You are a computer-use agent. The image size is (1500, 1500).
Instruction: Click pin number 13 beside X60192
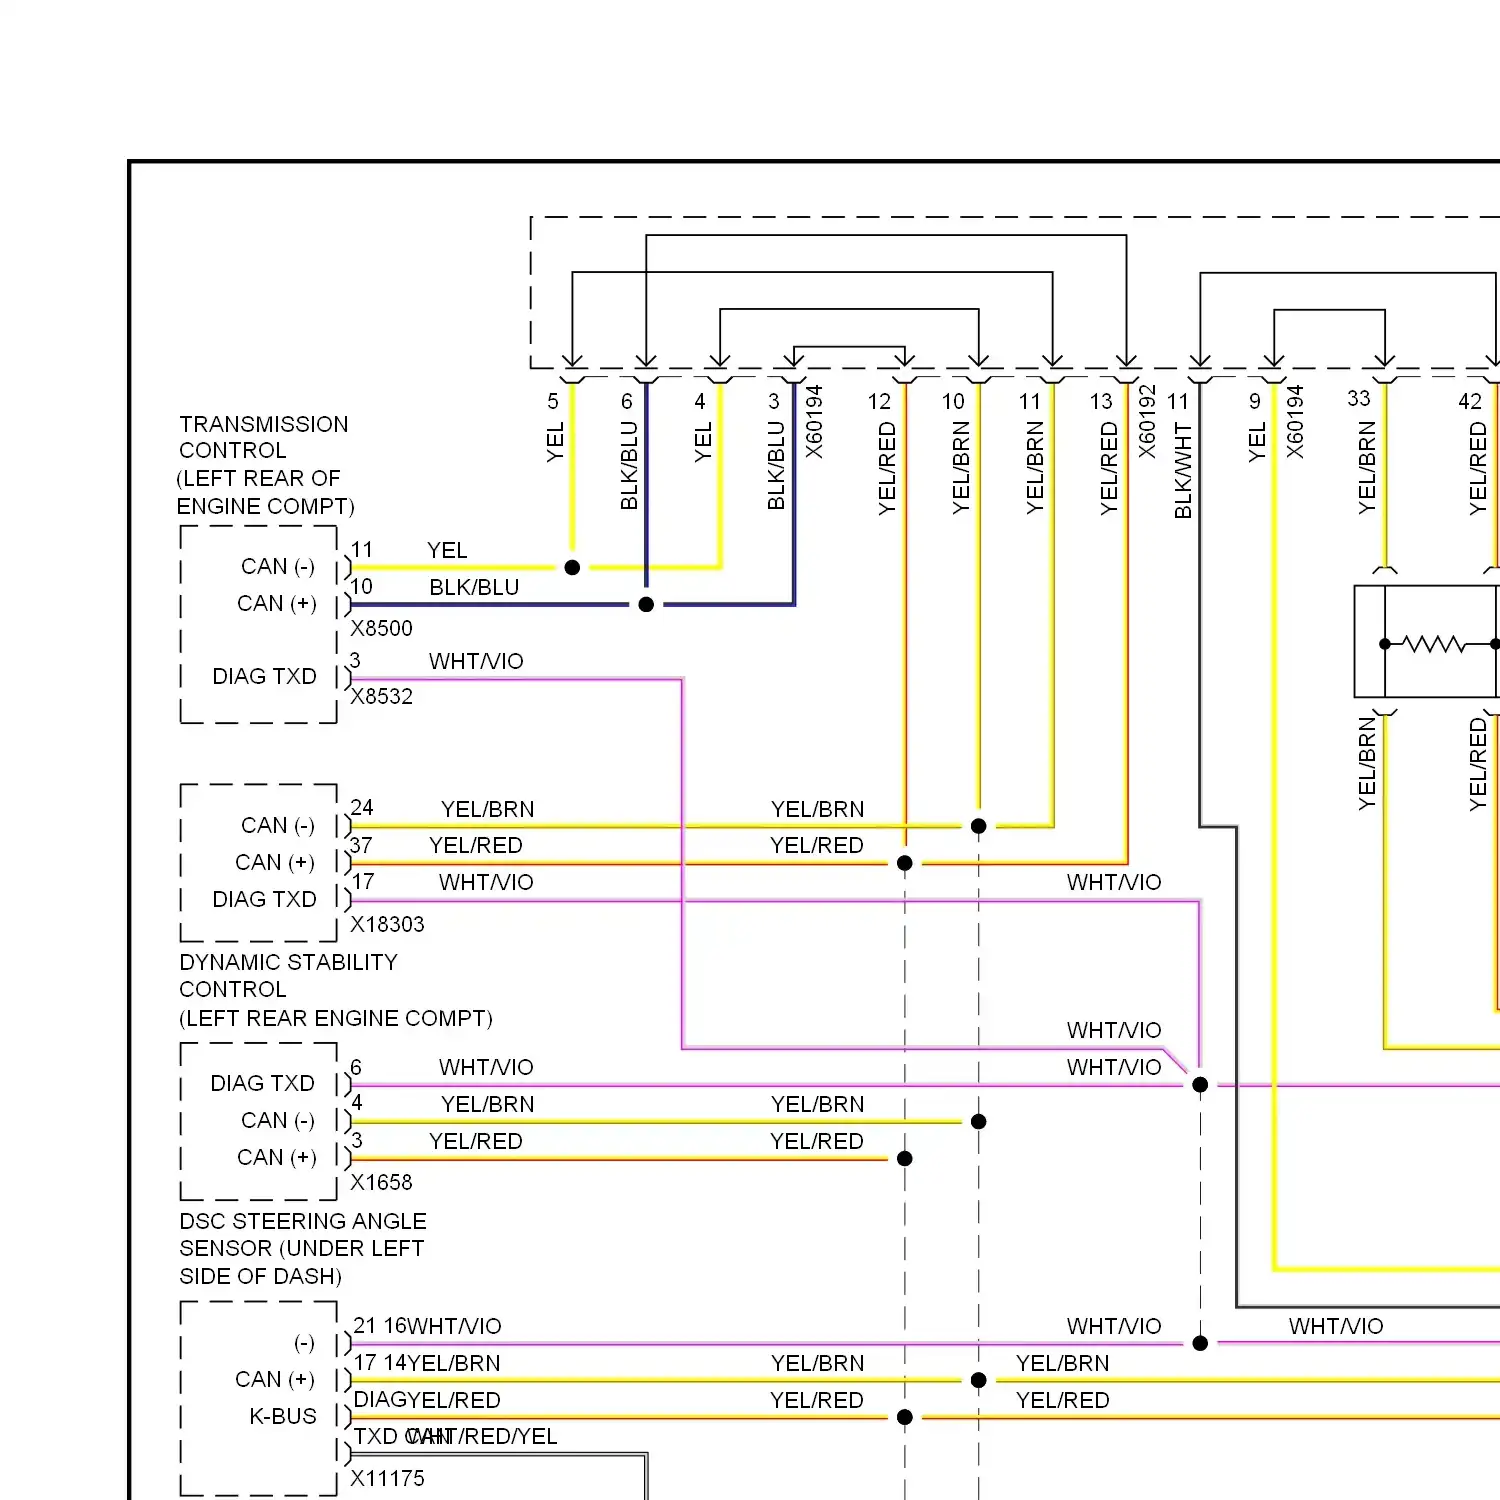(1101, 401)
